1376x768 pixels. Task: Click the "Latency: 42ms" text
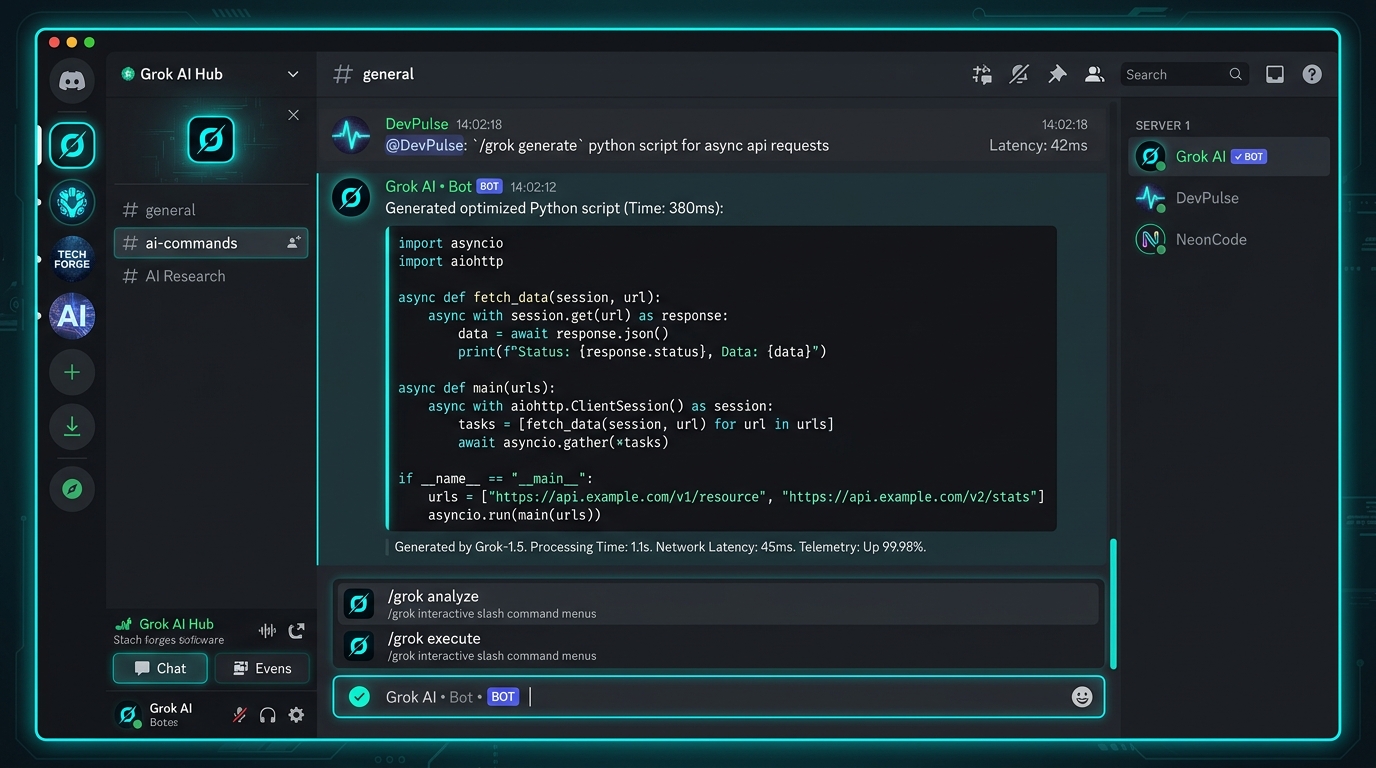(1038, 145)
